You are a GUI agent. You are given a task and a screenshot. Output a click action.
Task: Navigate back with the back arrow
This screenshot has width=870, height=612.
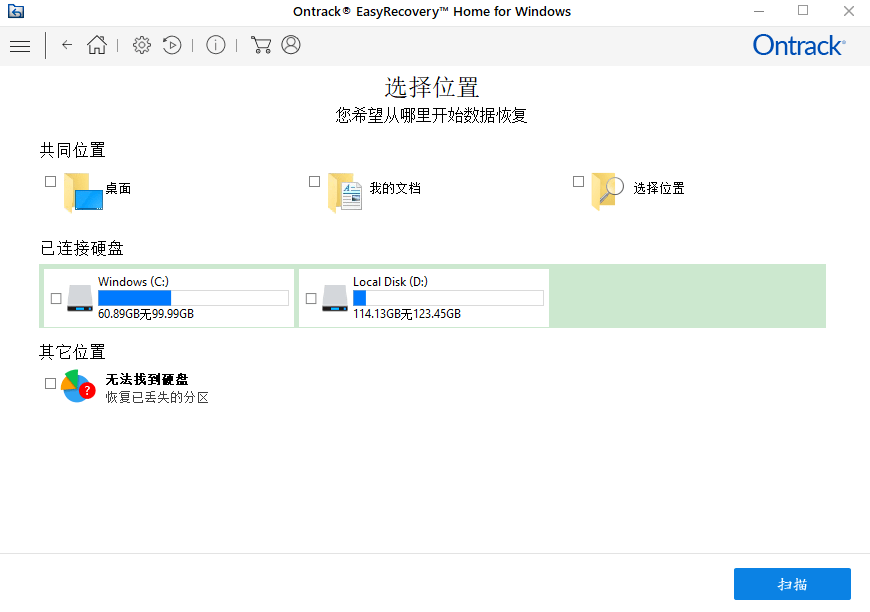coord(66,45)
